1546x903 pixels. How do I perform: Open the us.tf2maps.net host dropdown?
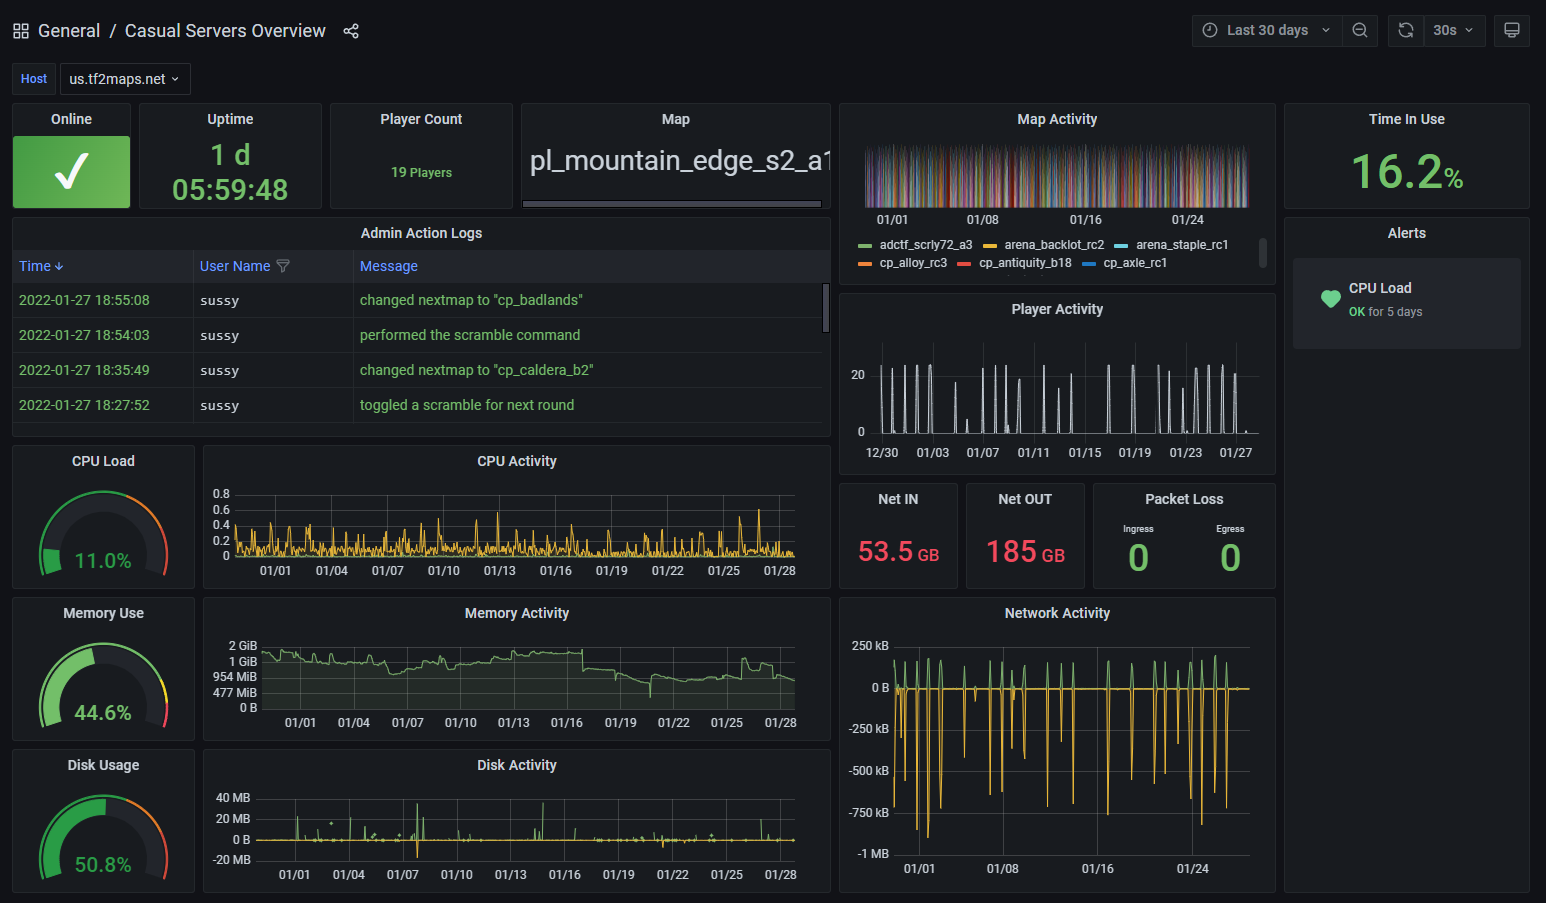coord(124,79)
